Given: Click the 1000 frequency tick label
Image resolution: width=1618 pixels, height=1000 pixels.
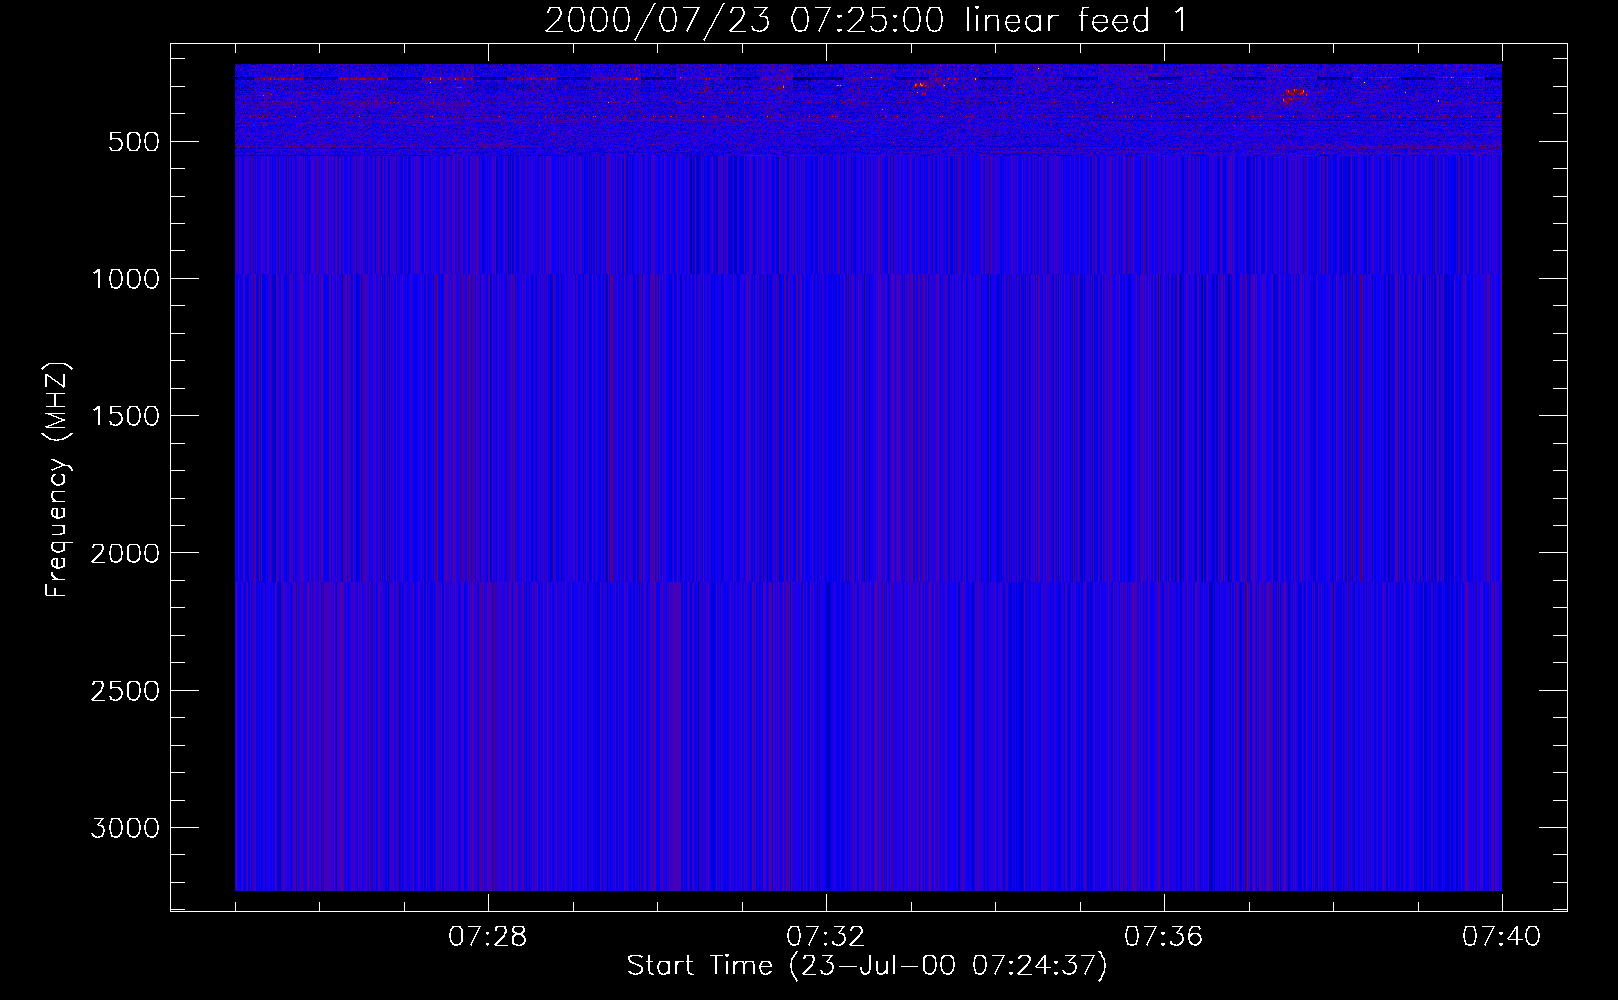Looking at the screenshot, I should tap(125, 279).
